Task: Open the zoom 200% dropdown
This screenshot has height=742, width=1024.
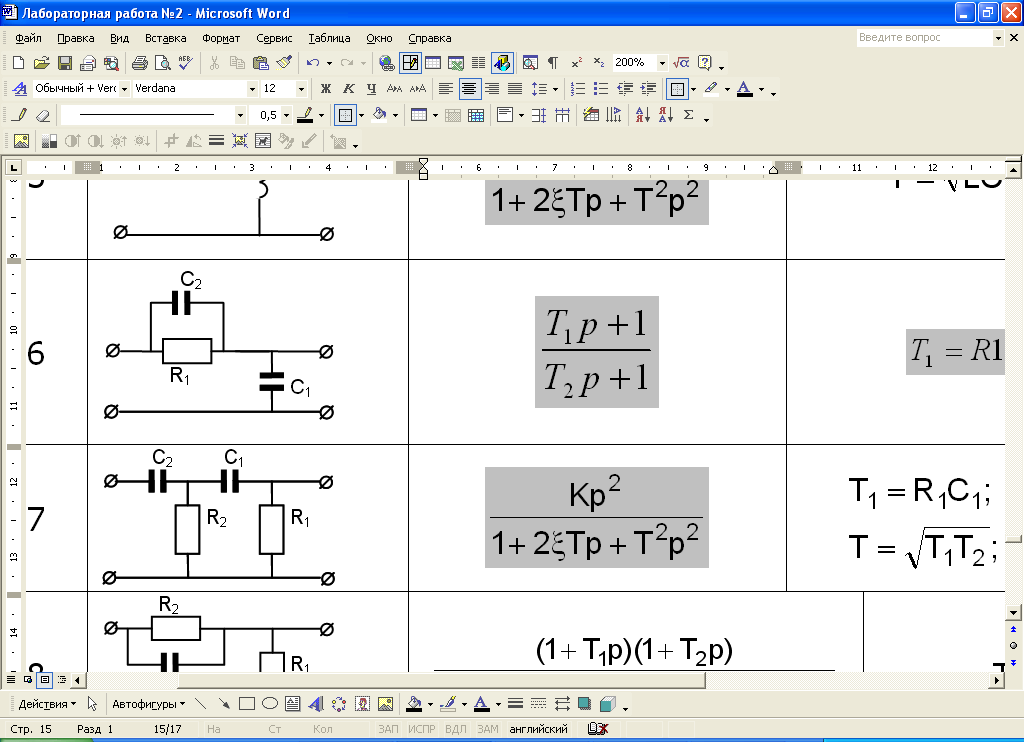Action: click(662, 63)
